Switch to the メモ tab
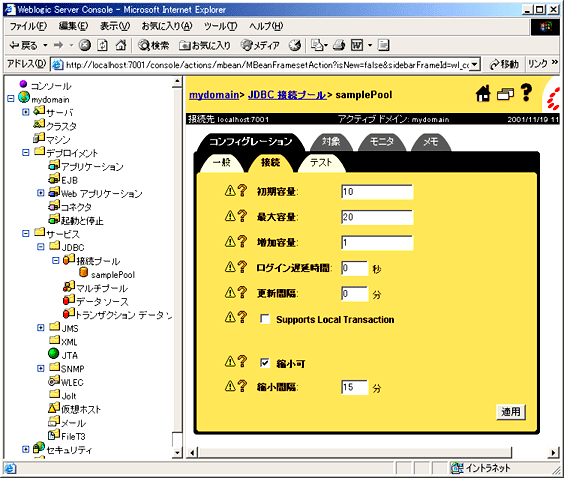The height and width of the screenshot is (478, 564). [431, 142]
